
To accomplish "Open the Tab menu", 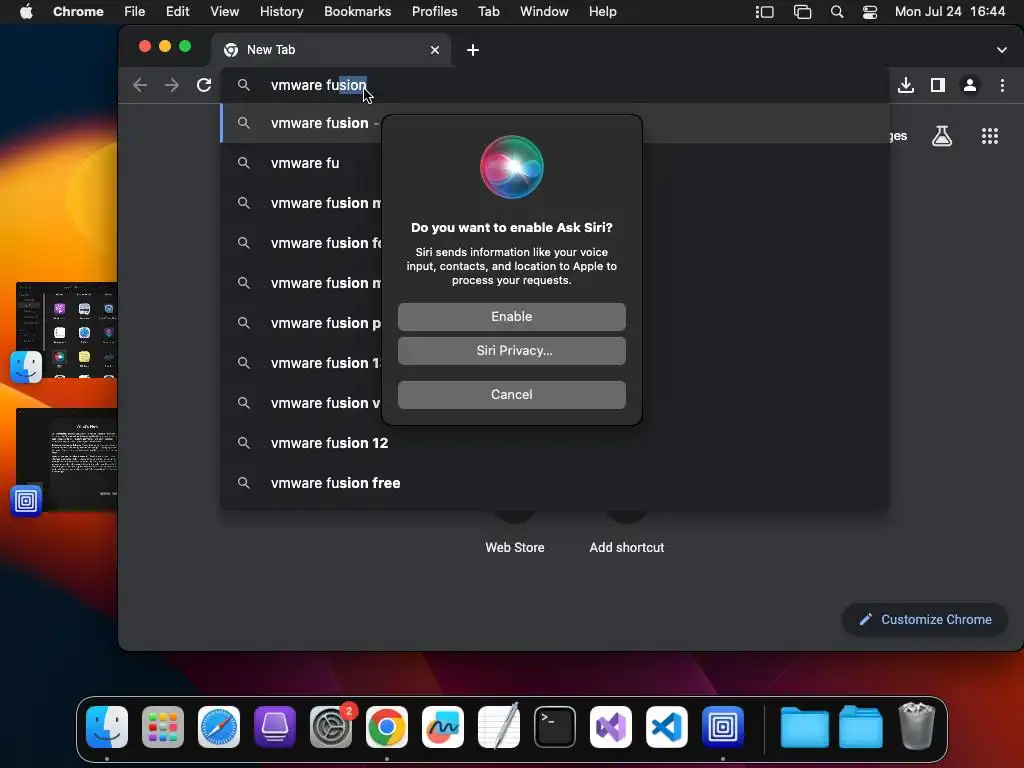I will [488, 12].
